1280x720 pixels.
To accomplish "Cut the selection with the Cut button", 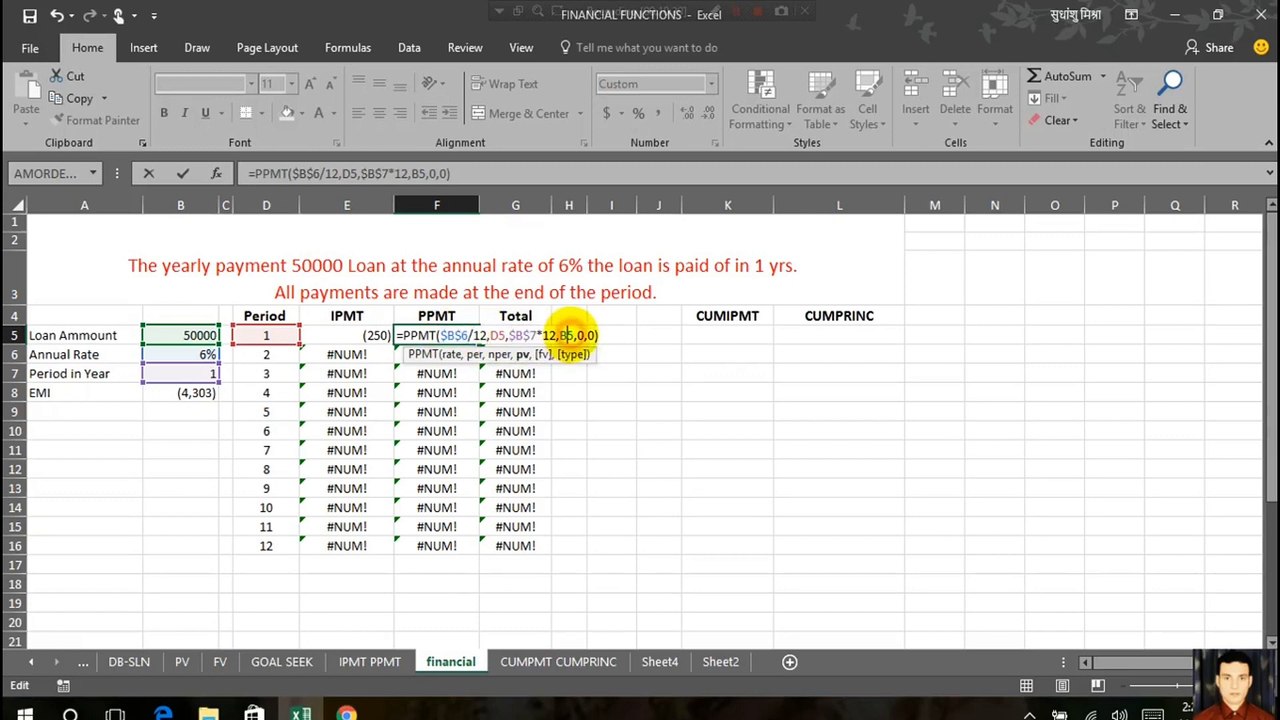I will point(67,76).
